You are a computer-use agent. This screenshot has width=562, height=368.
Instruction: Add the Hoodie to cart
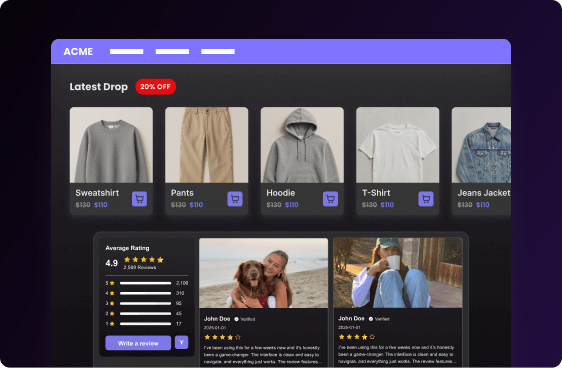[x=330, y=199]
